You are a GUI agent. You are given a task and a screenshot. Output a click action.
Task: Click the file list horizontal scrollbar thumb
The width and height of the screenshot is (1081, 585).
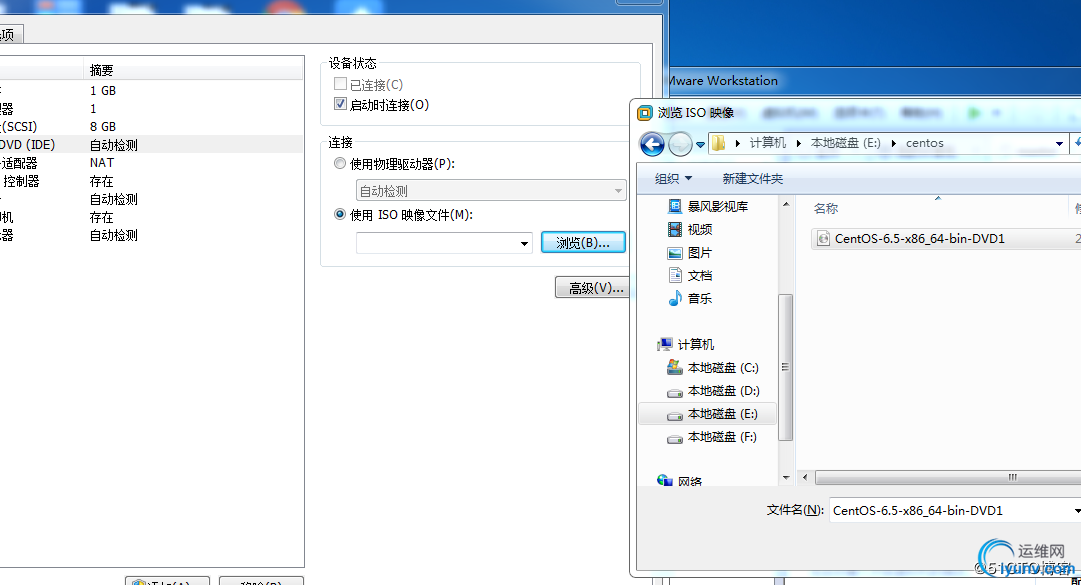click(948, 477)
